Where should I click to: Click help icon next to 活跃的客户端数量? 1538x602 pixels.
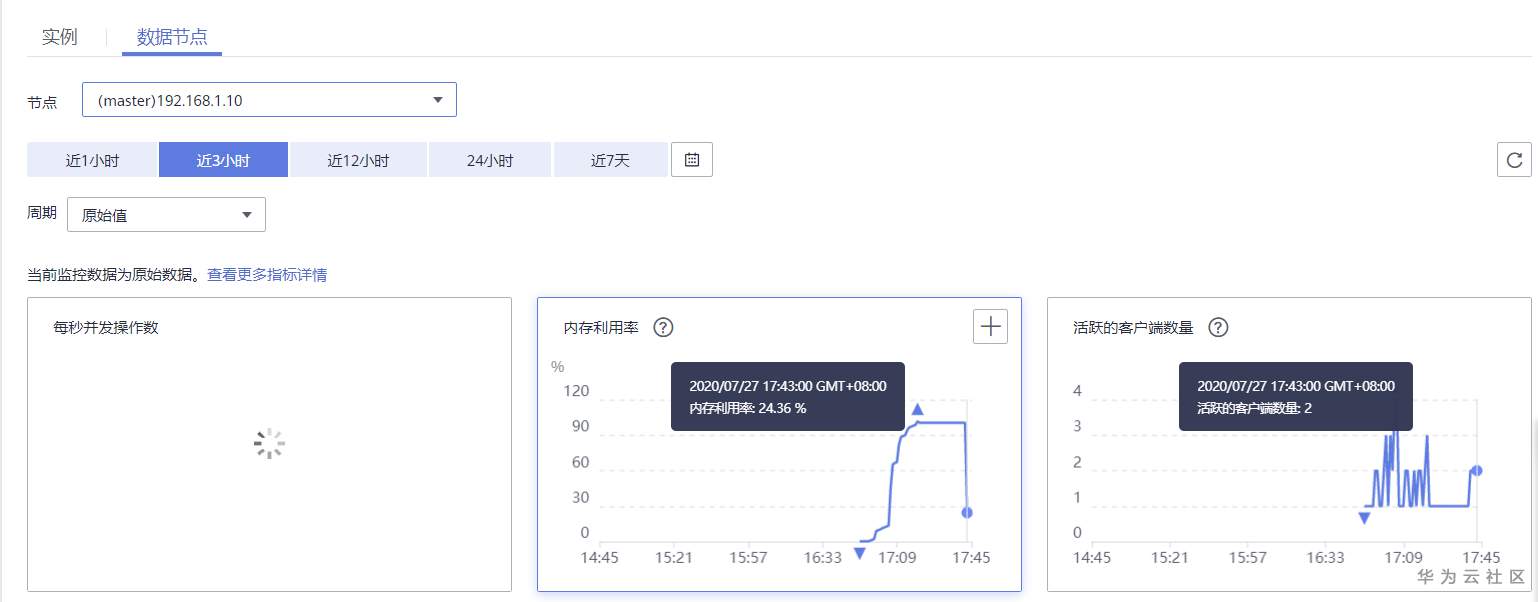pyautogui.click(x=1218, y=327)
